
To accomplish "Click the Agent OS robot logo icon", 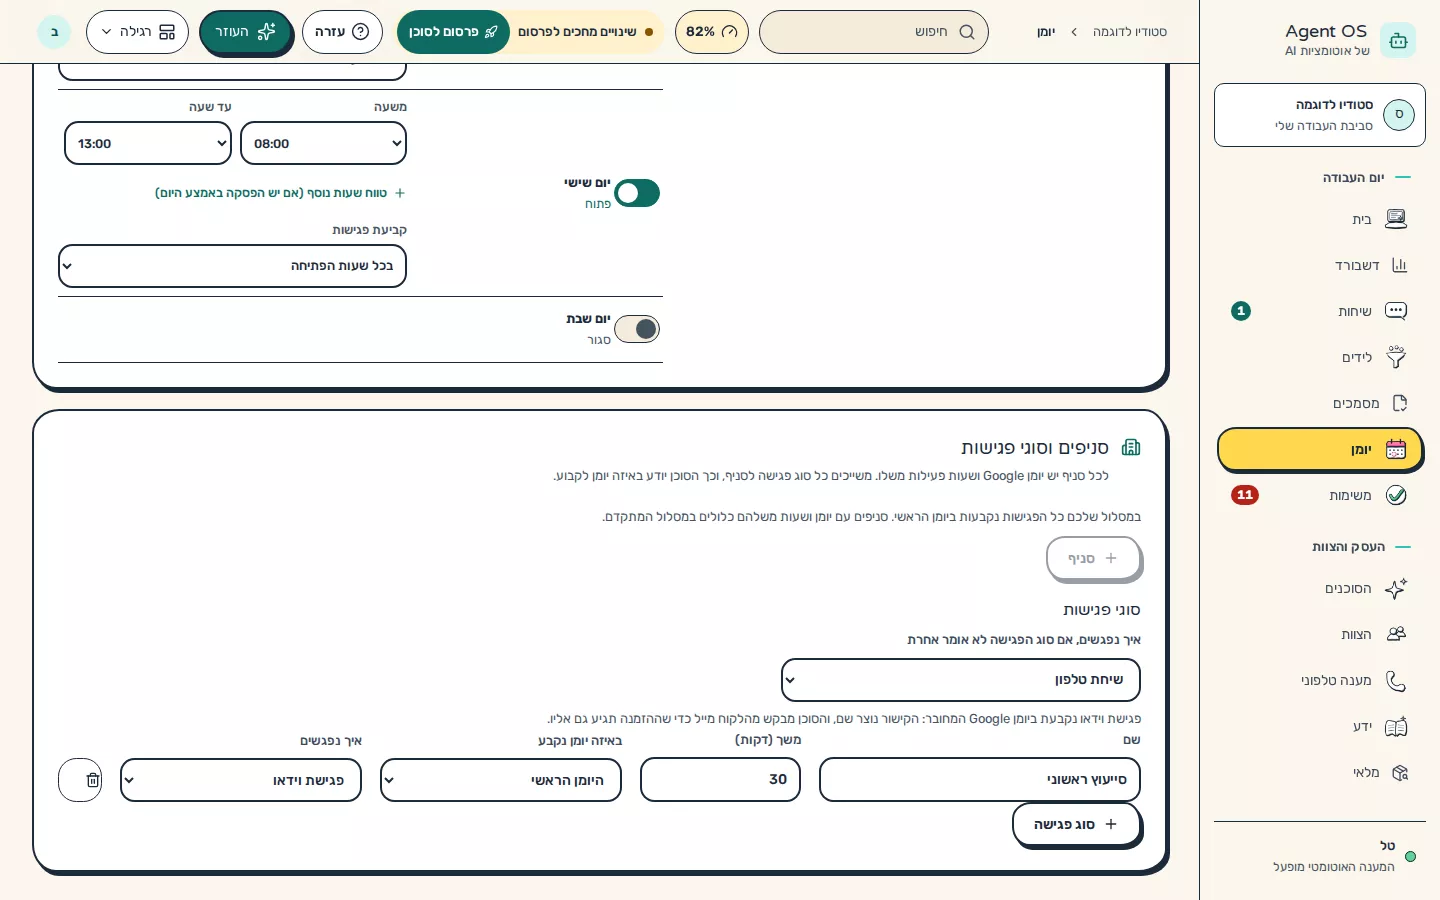I will [x=1398, y=40].
